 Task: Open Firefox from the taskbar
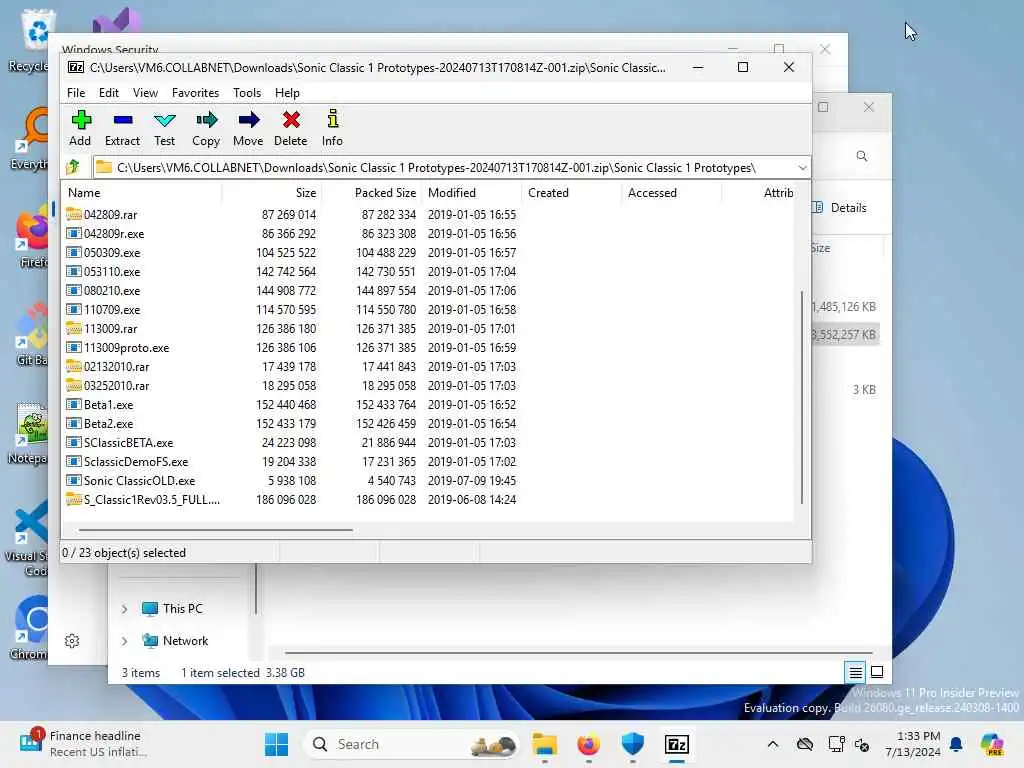588,744
